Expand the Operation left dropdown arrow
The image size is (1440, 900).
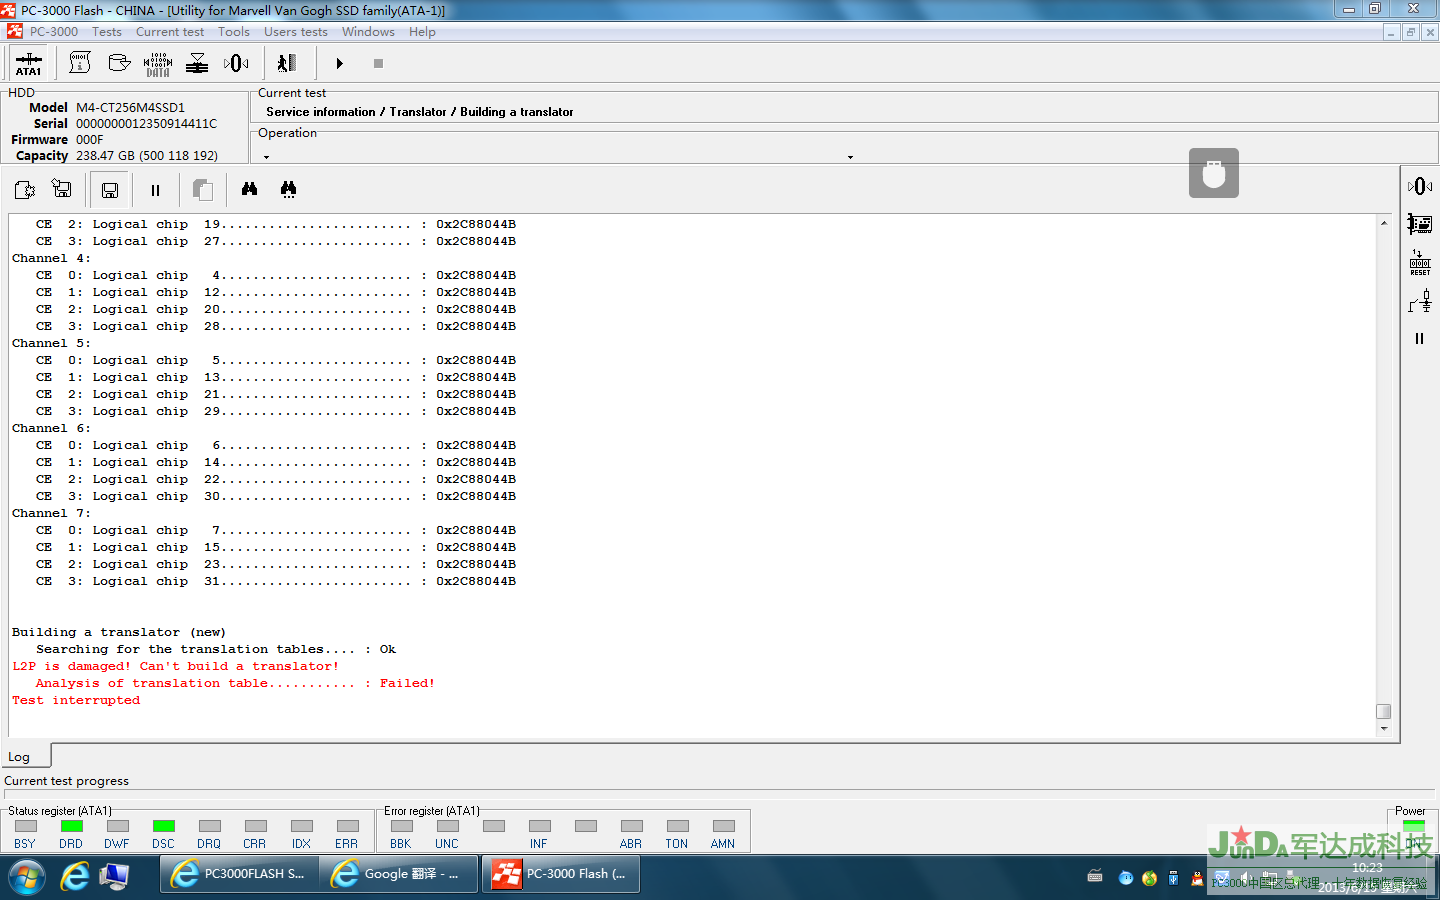pyautogui.click(x=266, y=157)
